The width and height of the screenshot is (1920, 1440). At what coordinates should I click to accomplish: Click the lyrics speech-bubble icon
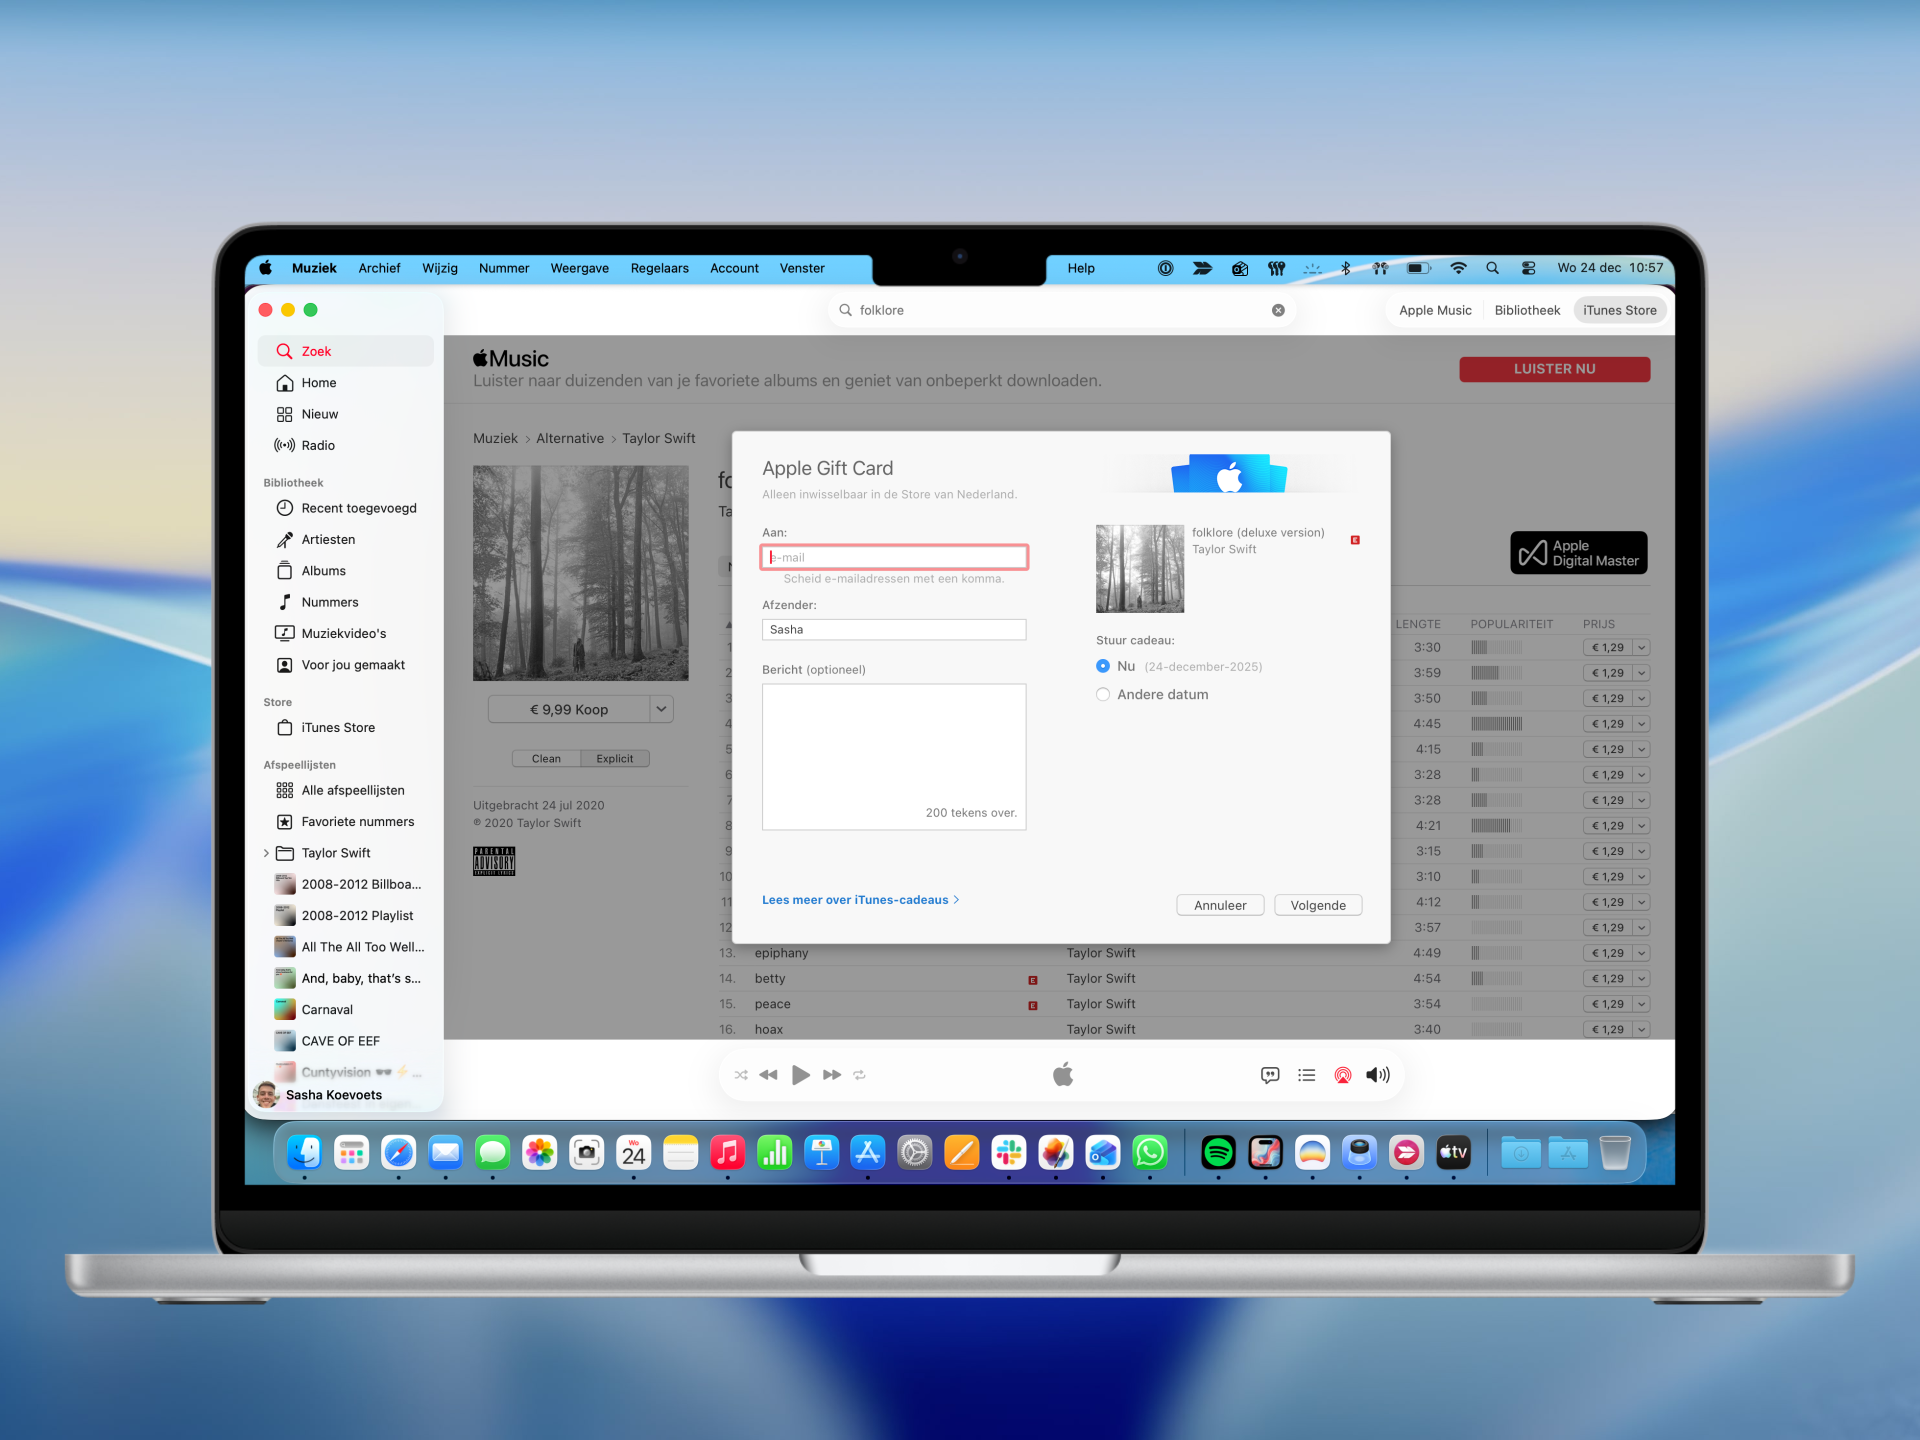(x=1270, y=1075)
